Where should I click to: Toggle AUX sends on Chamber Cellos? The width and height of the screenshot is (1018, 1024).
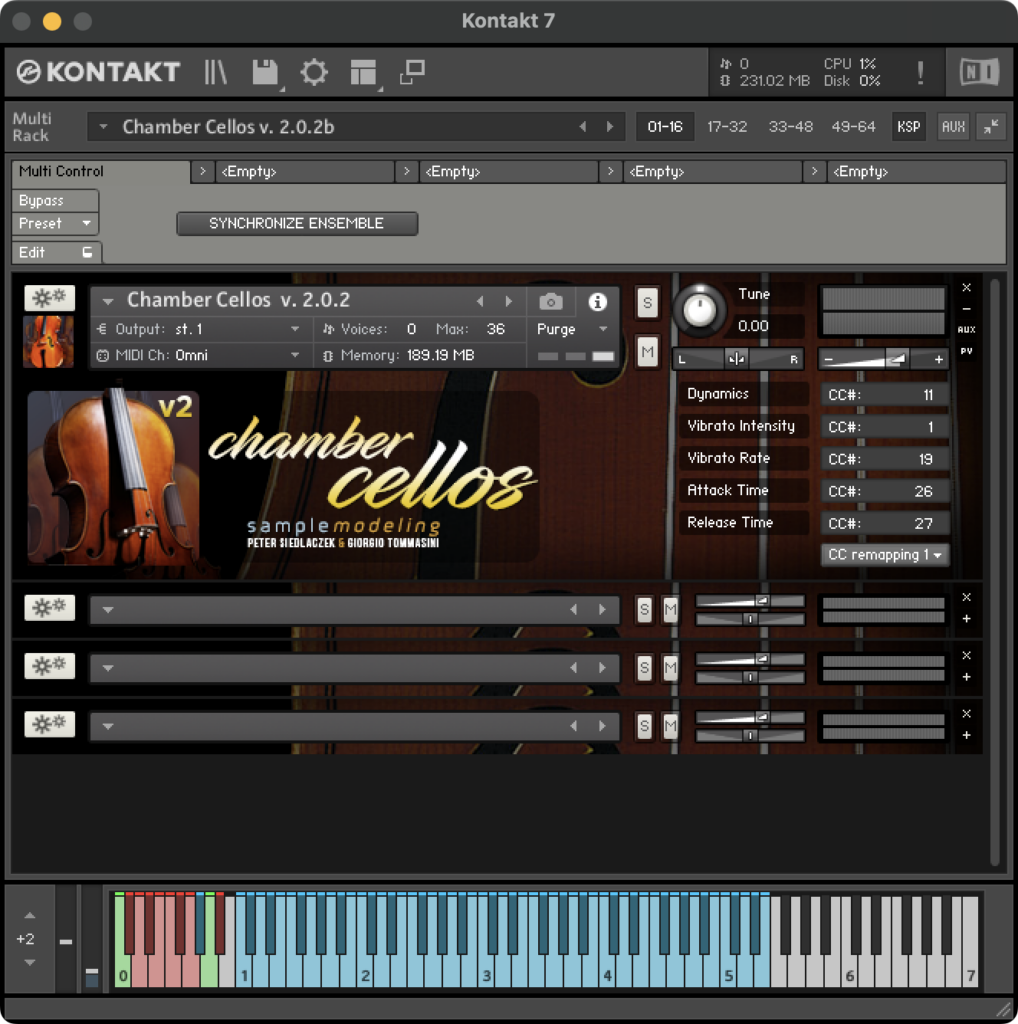(966, 329)
